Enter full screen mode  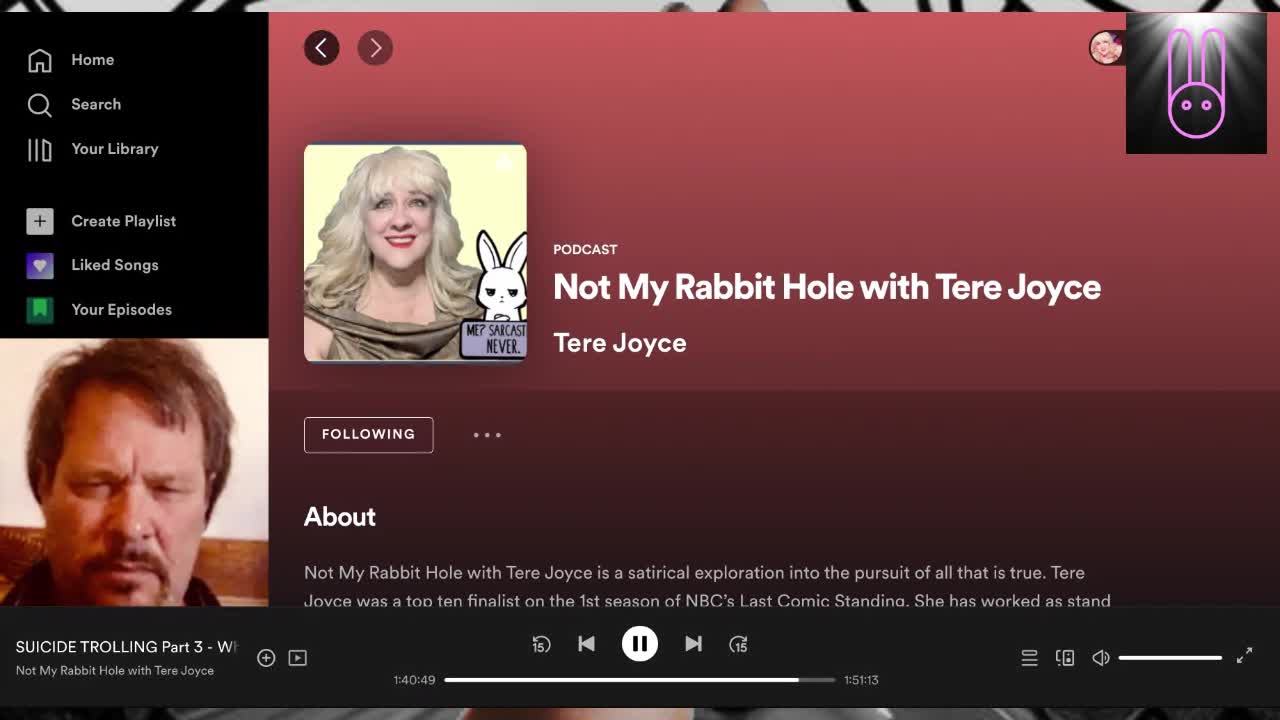(1244, 656)
